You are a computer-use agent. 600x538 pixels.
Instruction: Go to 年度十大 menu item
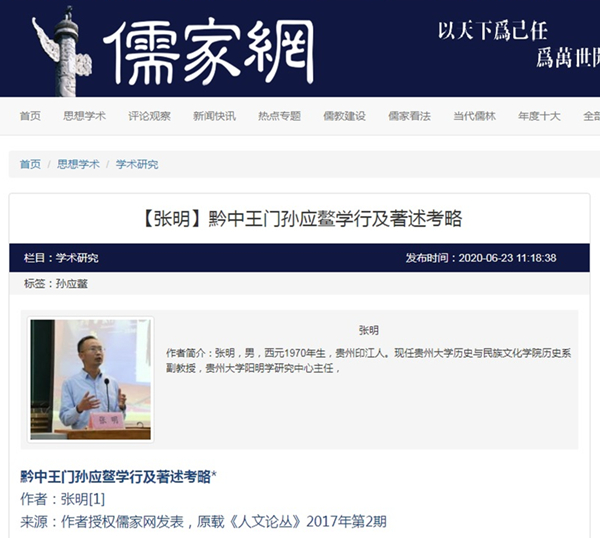tap(539, 116)
